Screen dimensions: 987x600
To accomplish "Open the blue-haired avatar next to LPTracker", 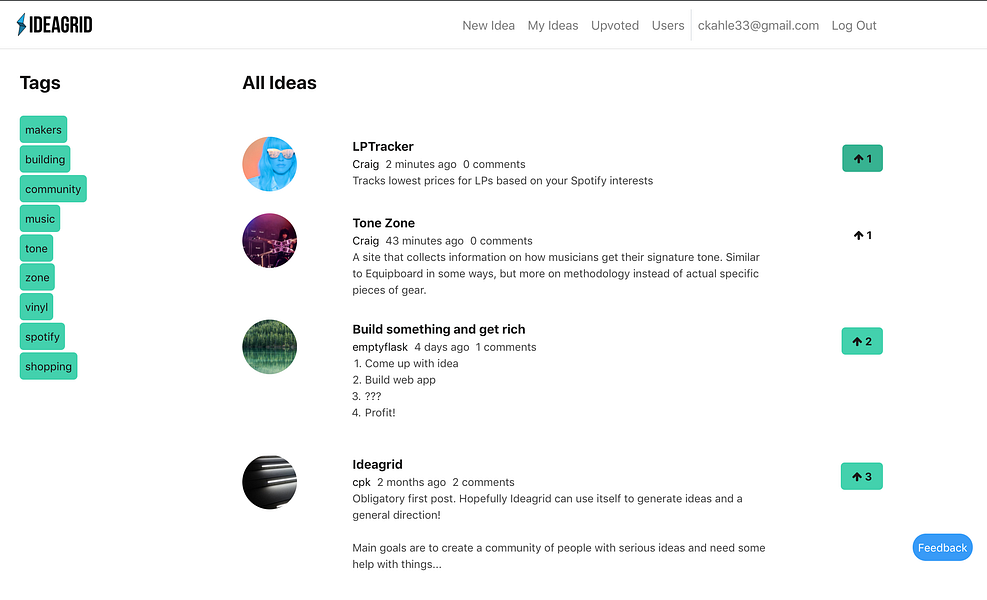I will pos(269,164).
